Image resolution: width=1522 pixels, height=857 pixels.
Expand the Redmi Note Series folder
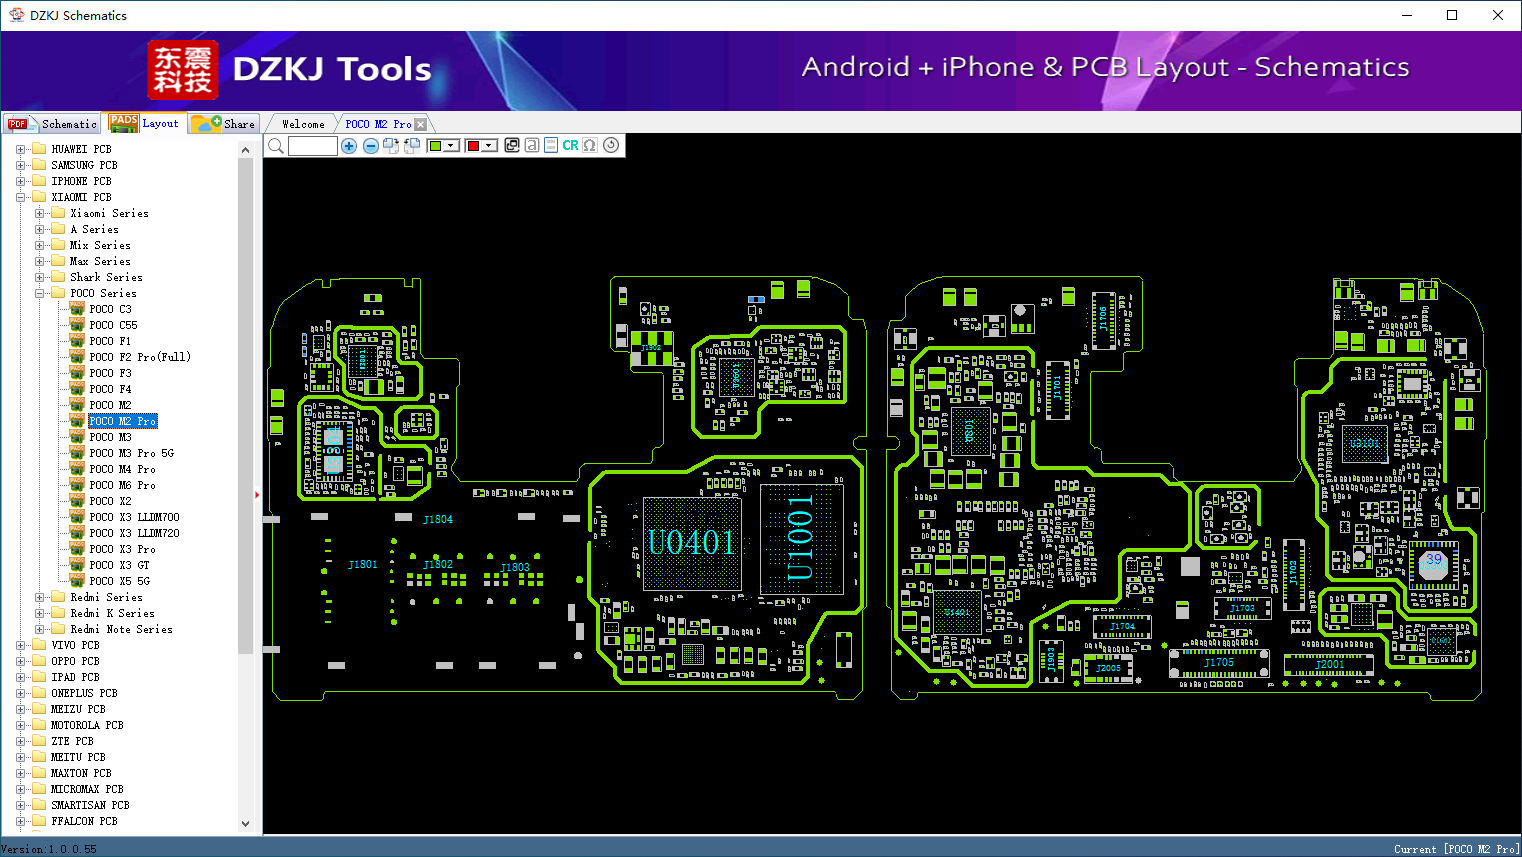click(39, 629)
